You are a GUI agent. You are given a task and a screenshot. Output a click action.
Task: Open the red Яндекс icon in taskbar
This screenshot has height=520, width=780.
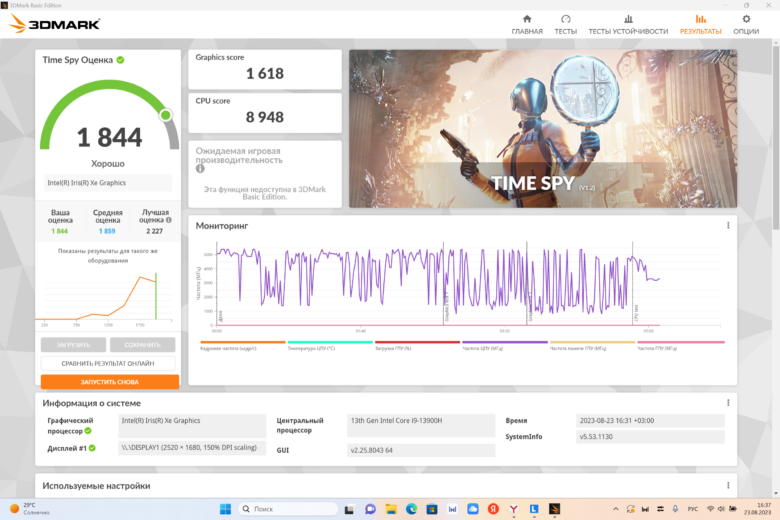coord(493,509)
